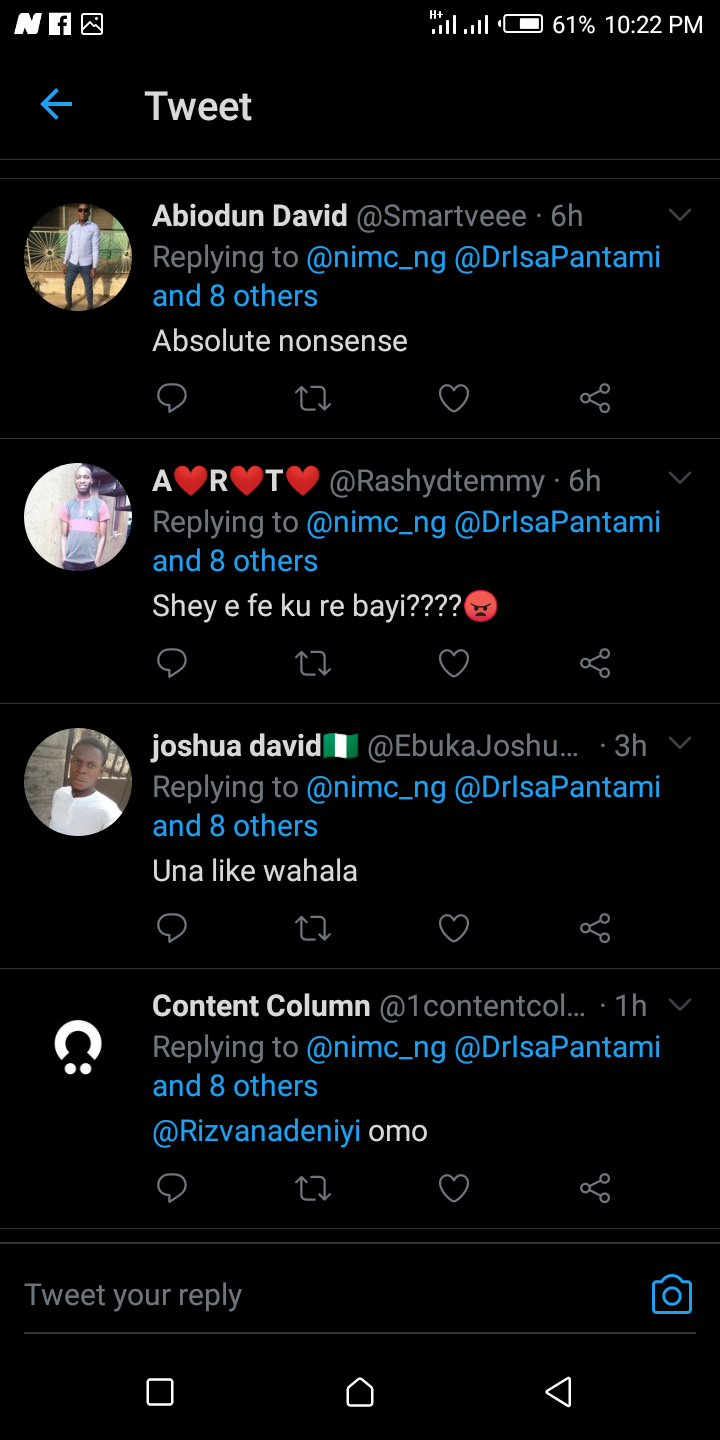This screenshot has height=1440, width=720.
Task: Share Content Column's tweet
Action: 595,1188
